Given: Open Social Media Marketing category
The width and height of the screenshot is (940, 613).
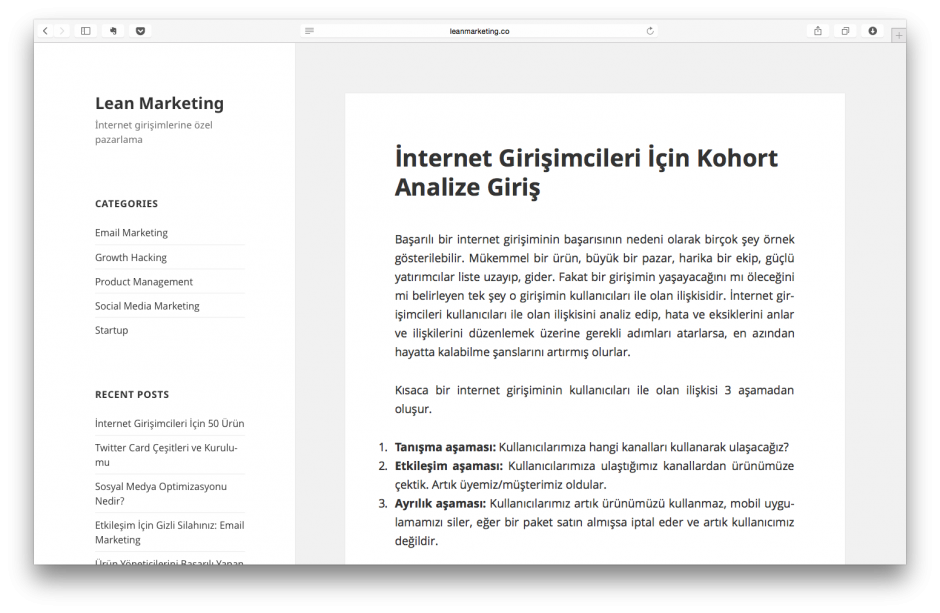Looking at the screenshot, I should point(147,306).
